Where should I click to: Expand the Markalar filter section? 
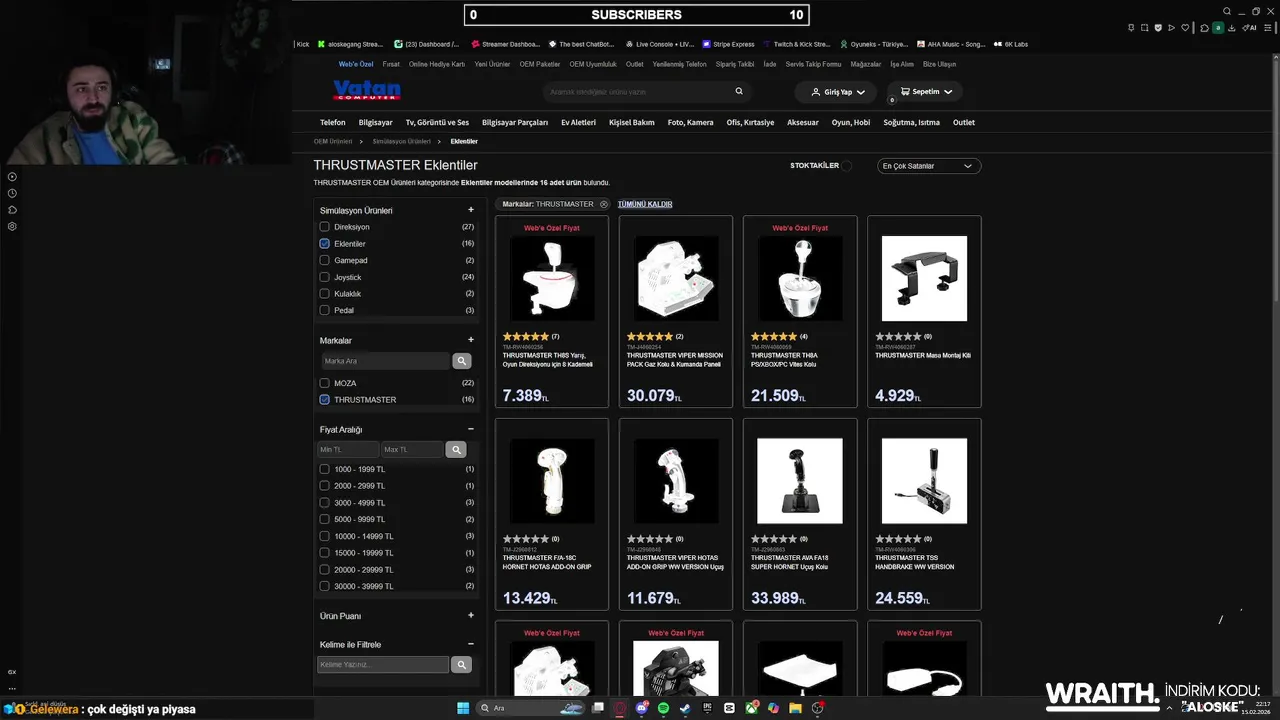[x=471, y=340]
